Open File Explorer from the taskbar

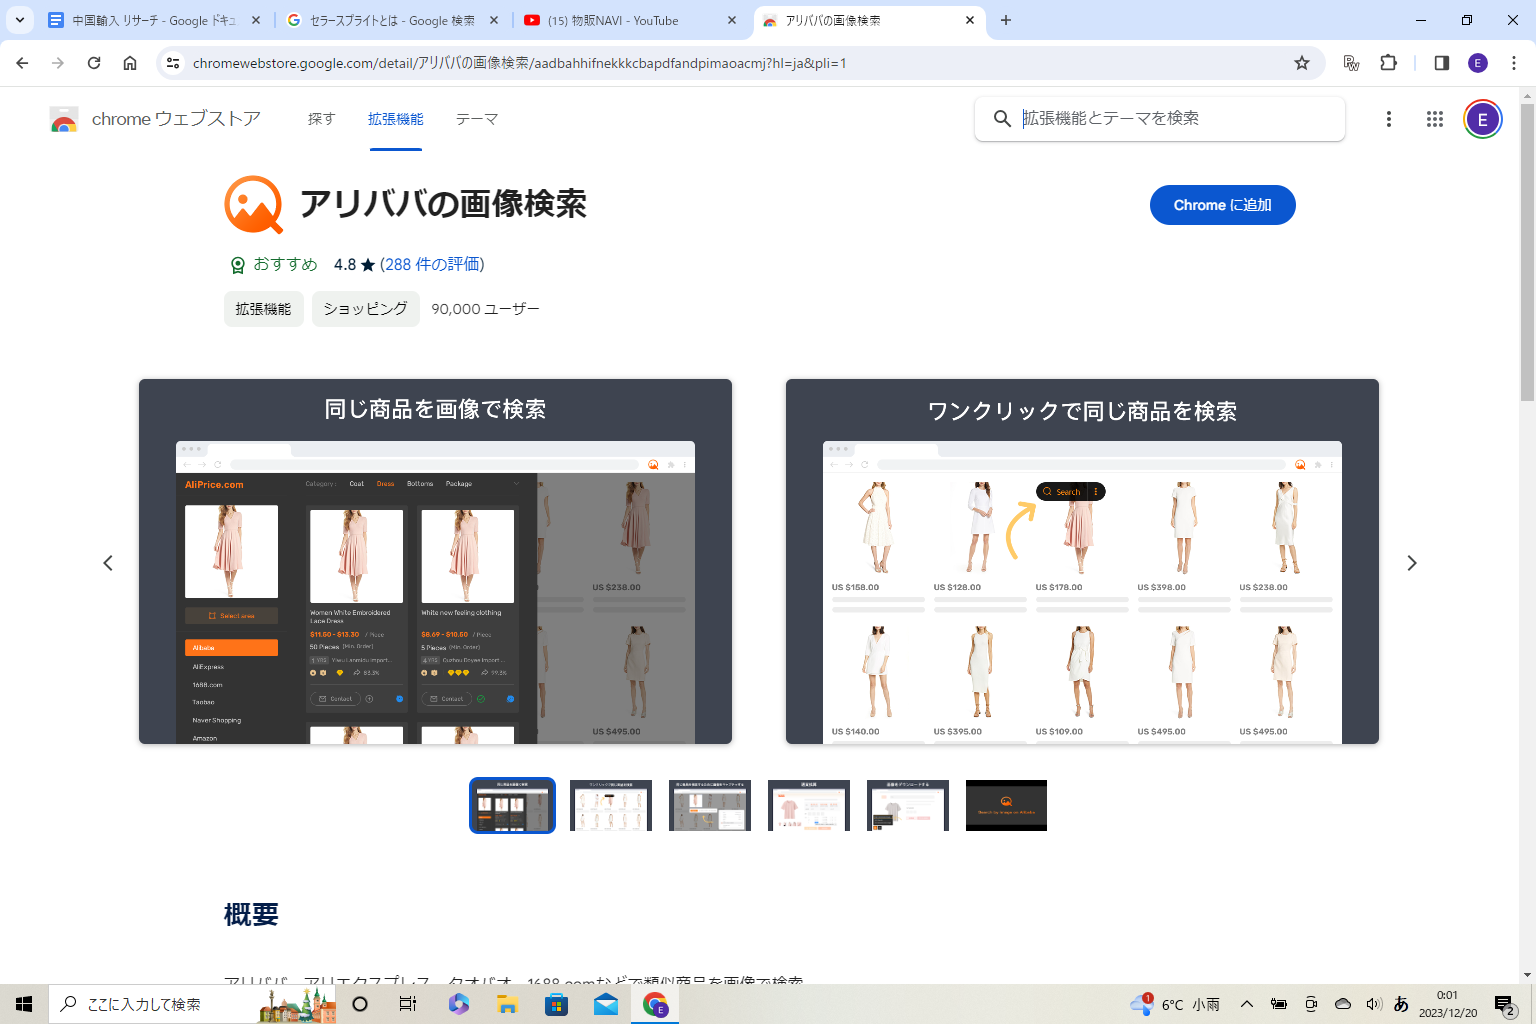pos(507,1004)
